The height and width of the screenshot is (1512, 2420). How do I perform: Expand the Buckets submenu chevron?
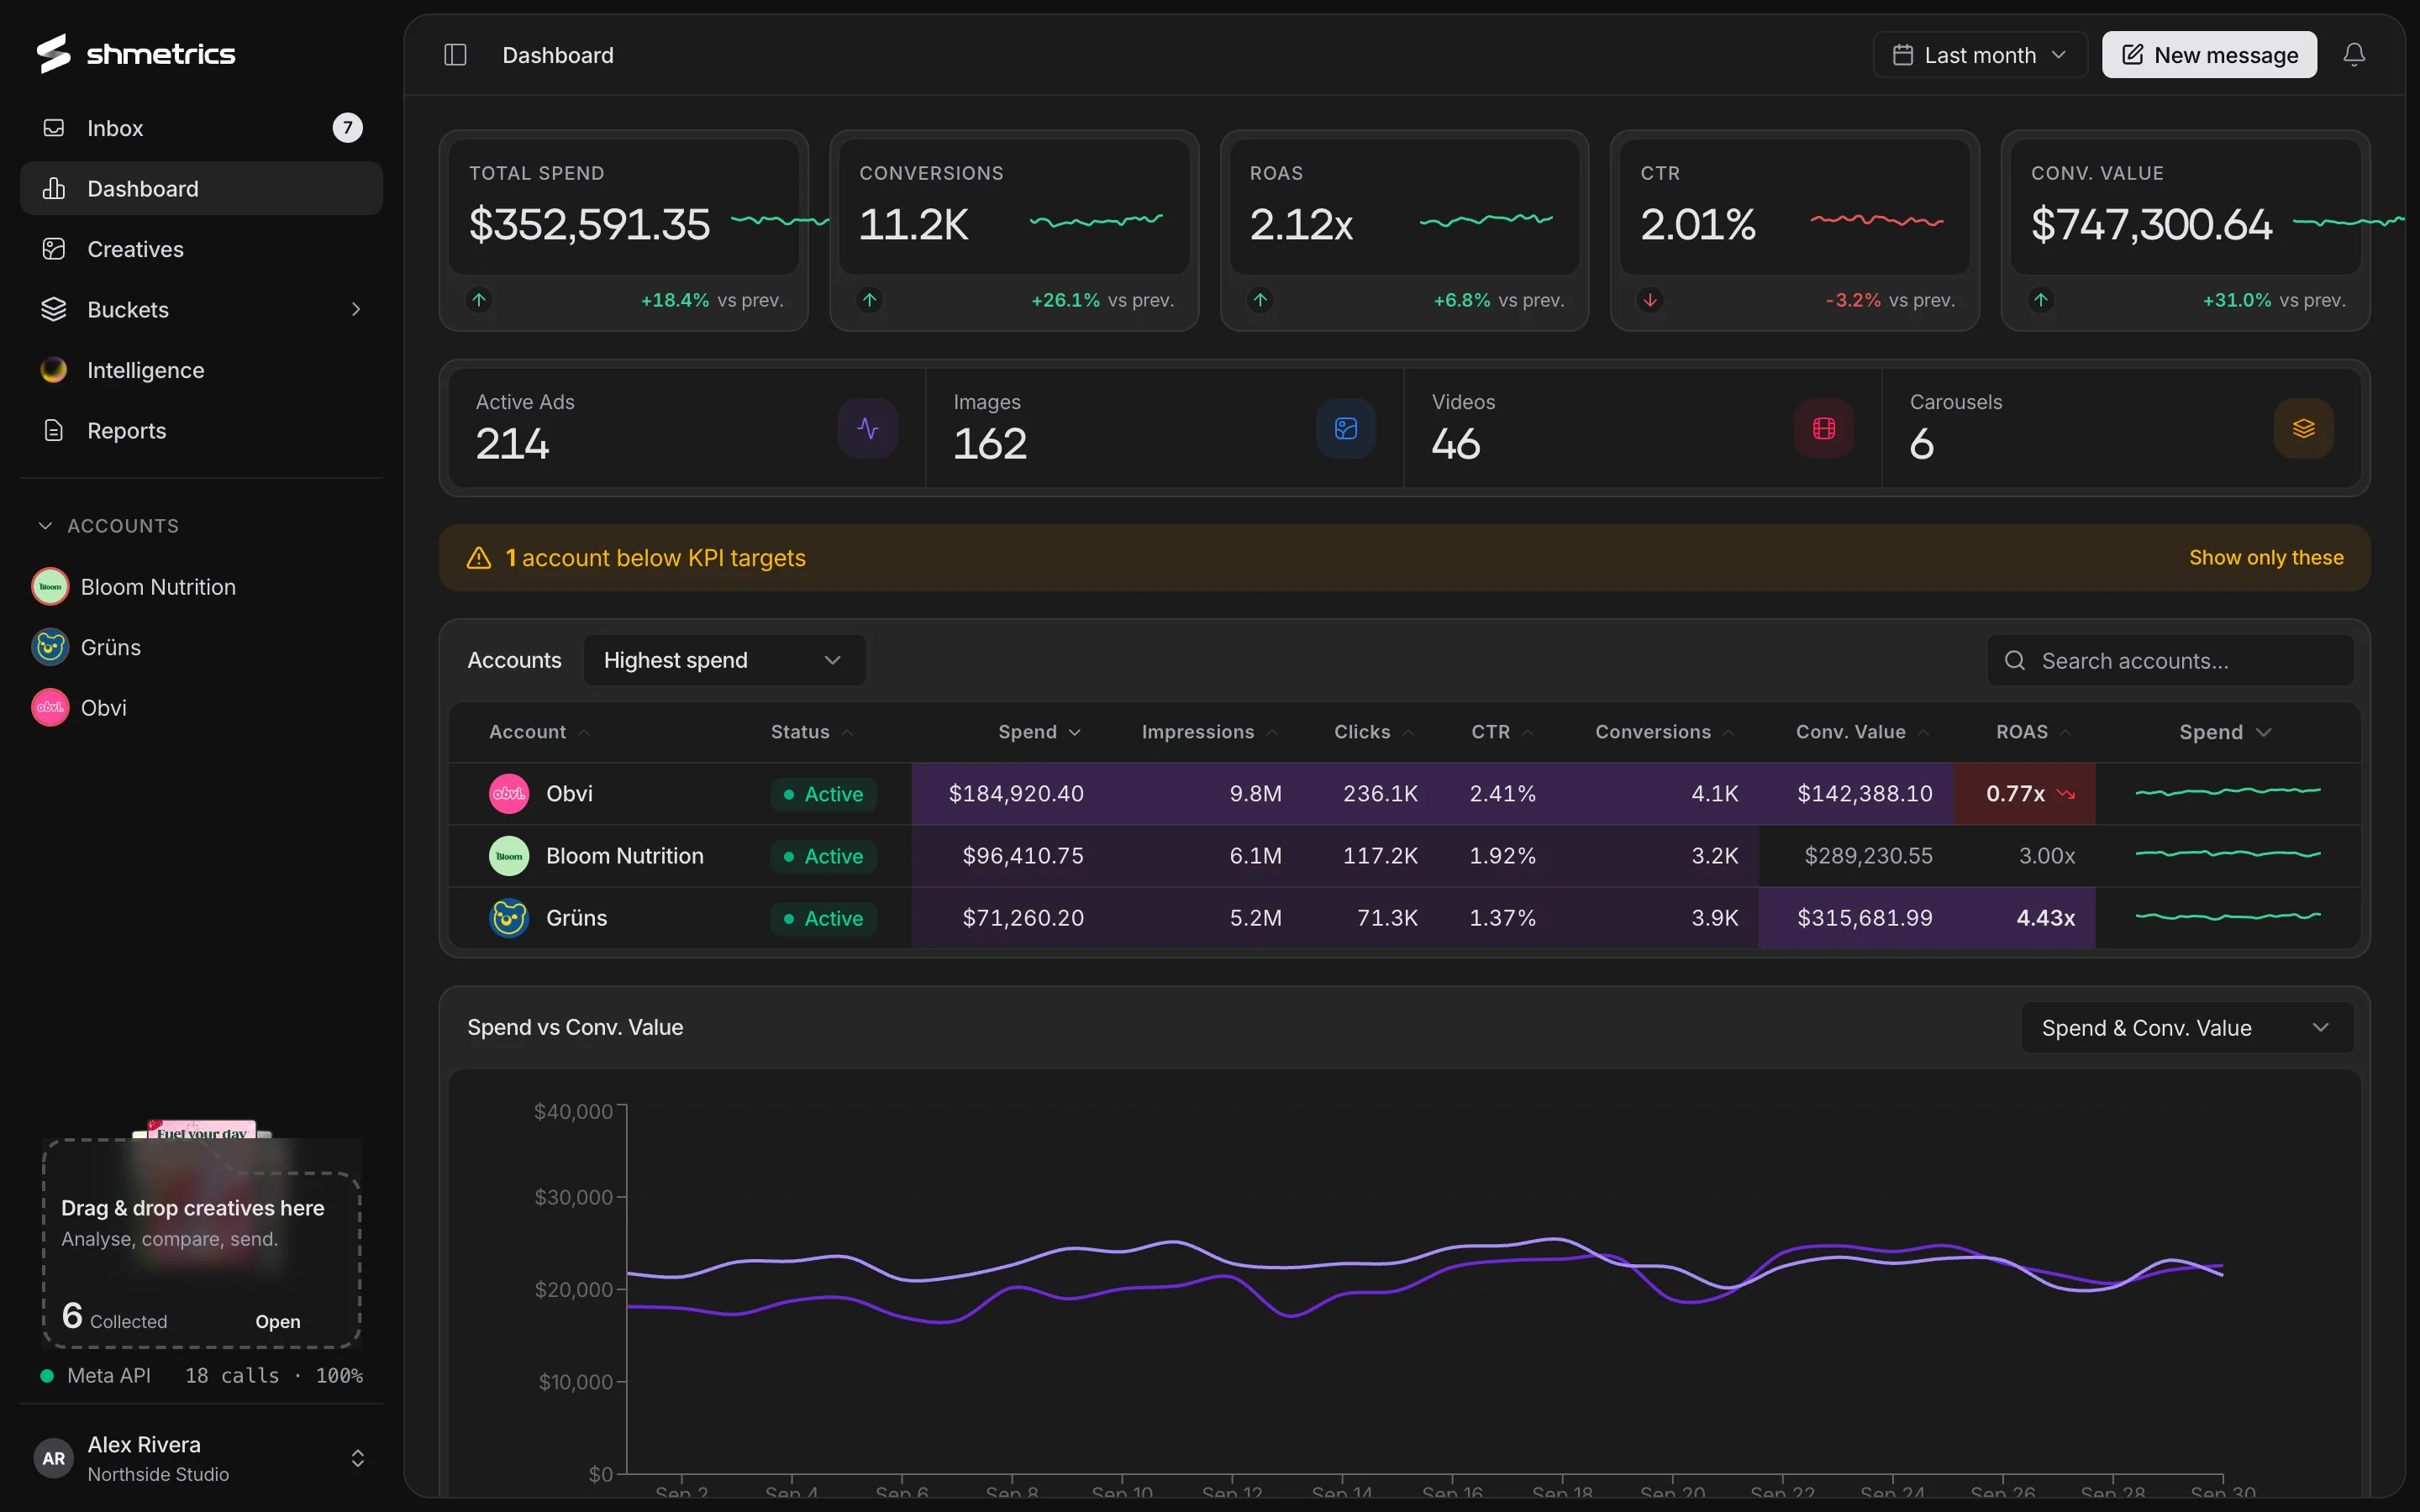(x=356, y=310)
